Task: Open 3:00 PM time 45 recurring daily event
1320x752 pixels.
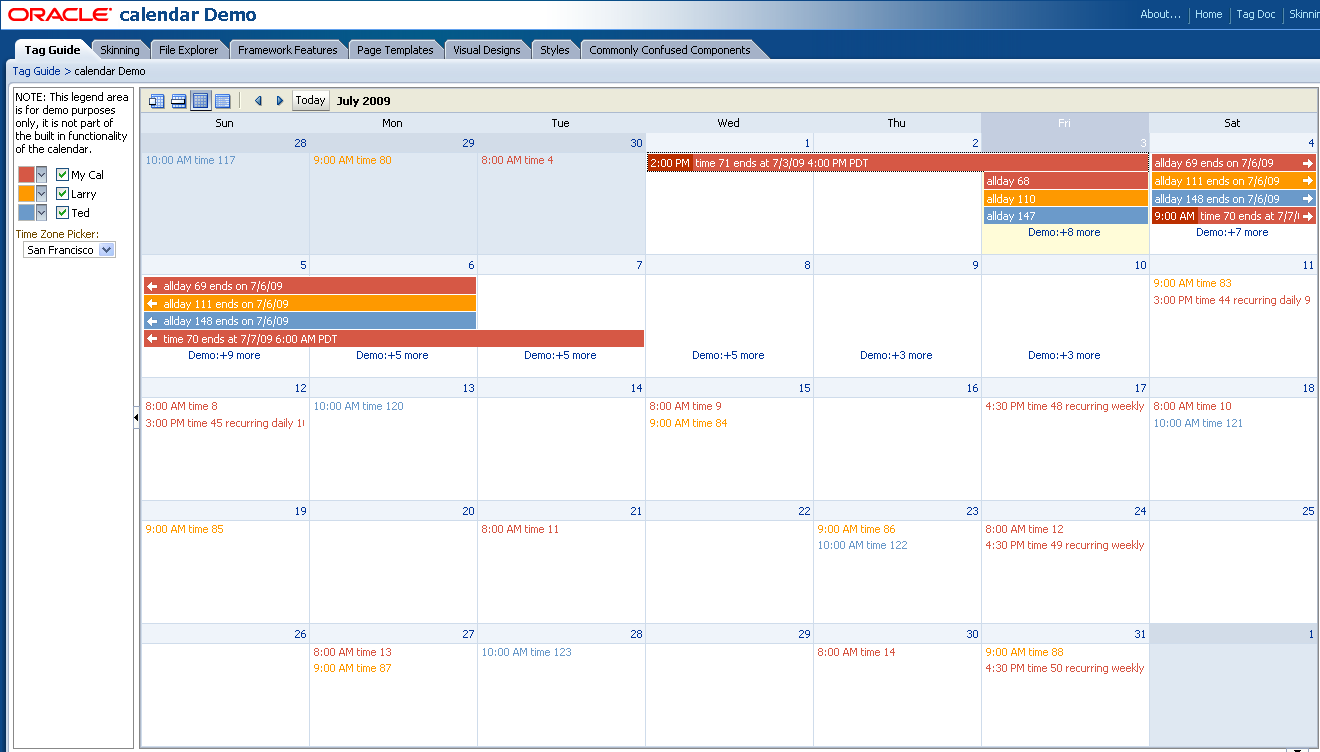Action: (x=224, y=423)
